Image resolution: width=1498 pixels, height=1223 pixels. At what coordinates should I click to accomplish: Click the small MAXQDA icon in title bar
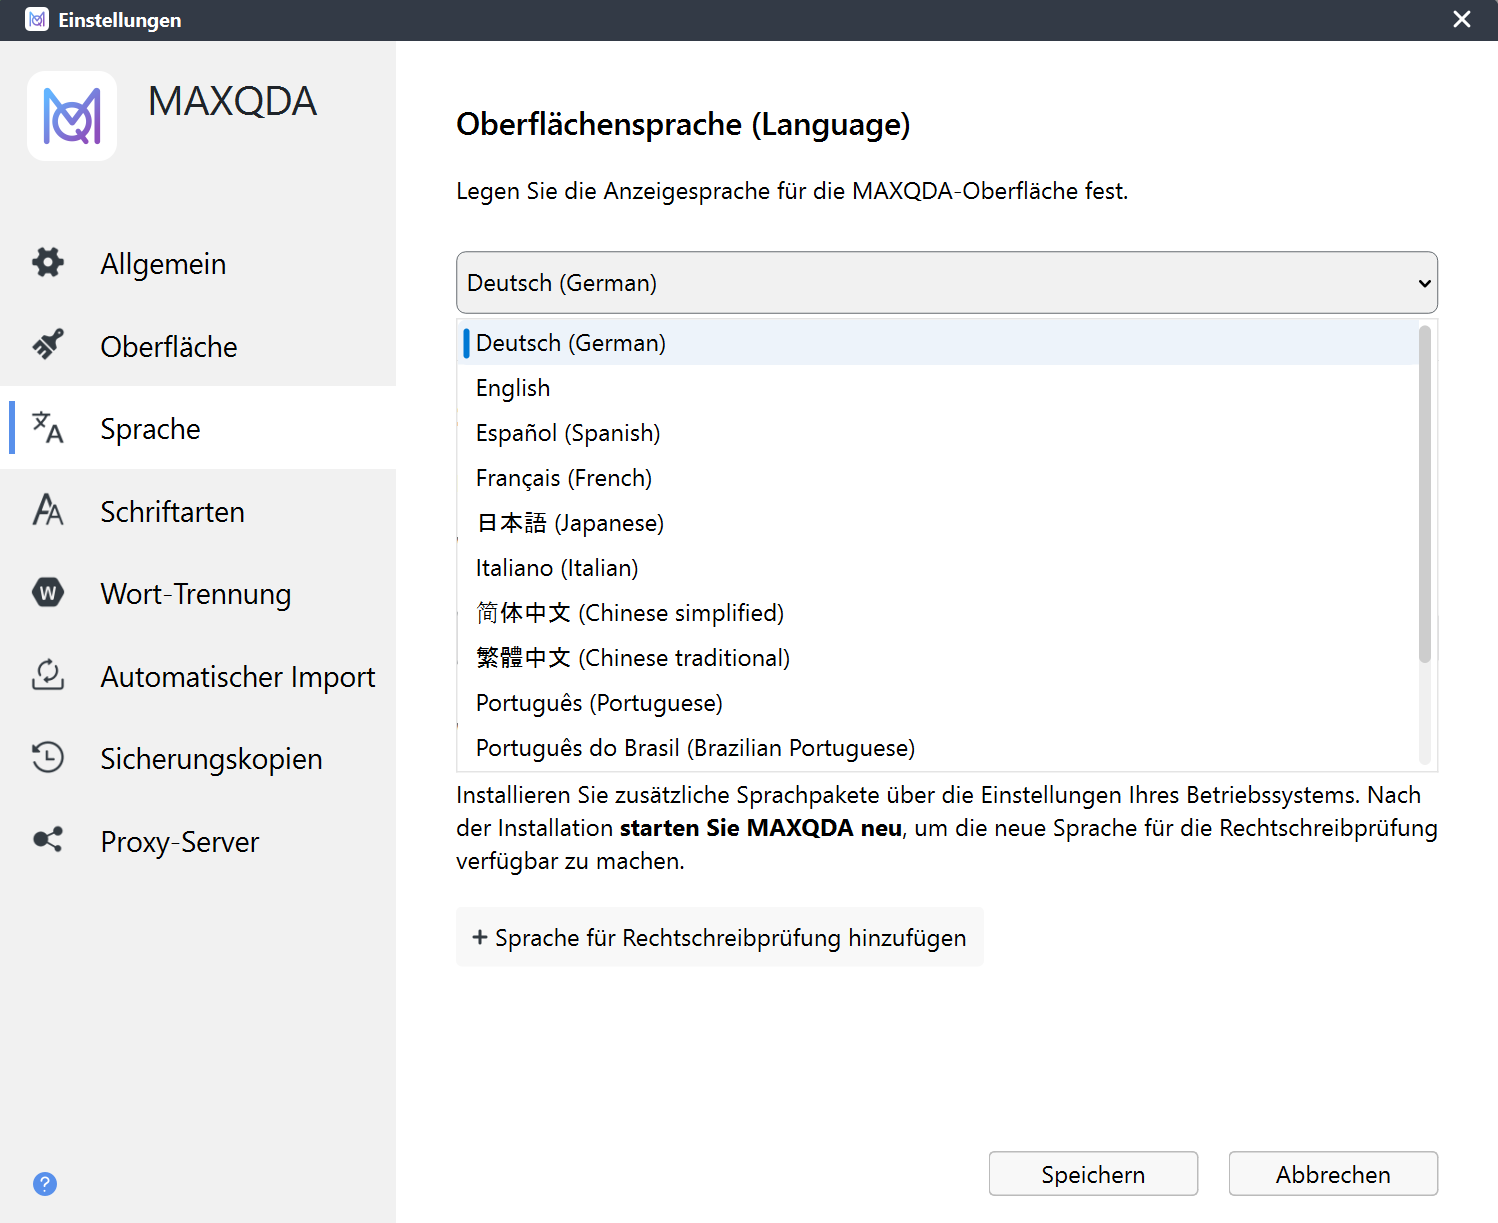(x=37, y=19)
